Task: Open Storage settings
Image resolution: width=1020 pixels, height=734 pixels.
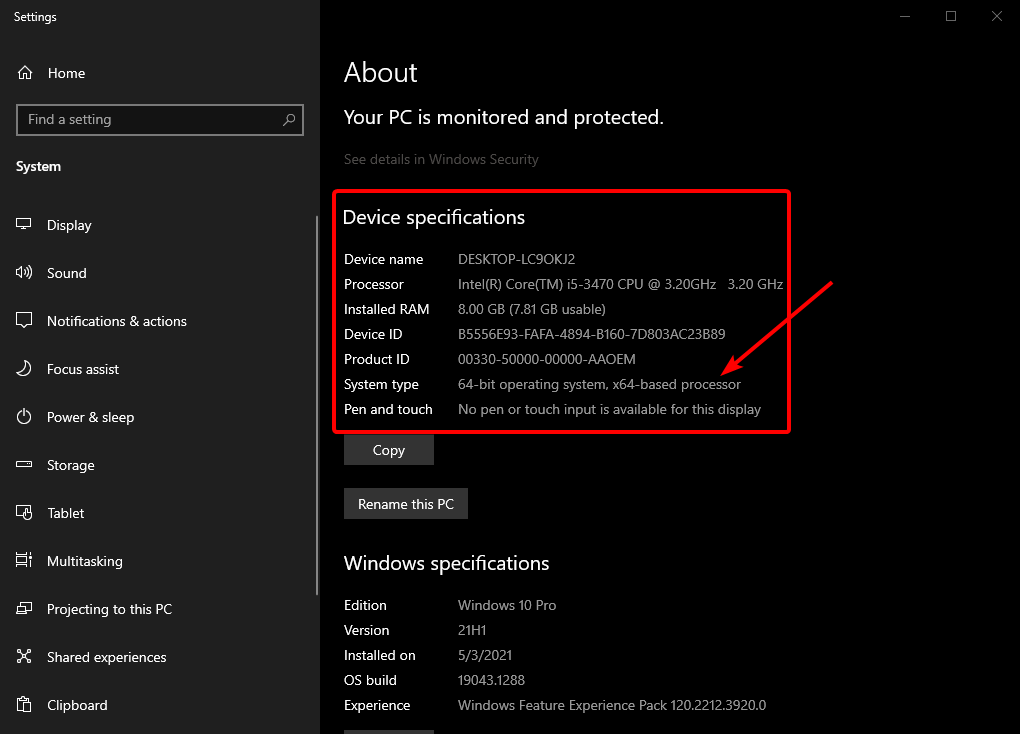Action: pos(158,465)
